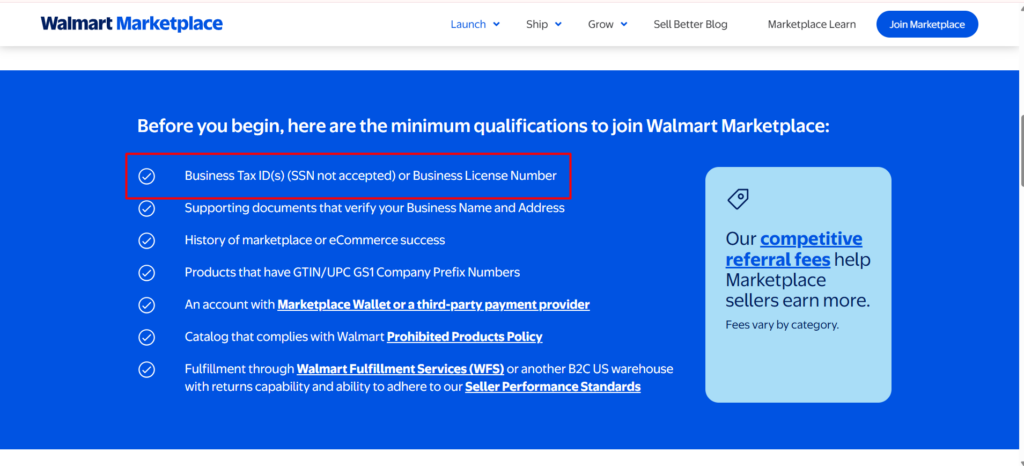Screen dimensions: 1024x466
Task: Click checkmark icon beside Business Tax ID requirement
Action: coord(147,176)
